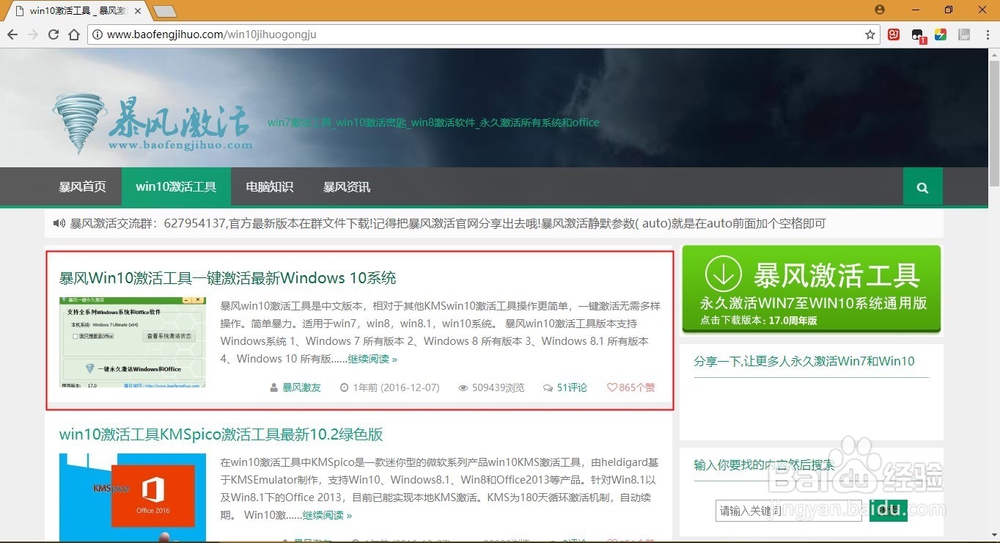1000x543 pixels.
Task: Open article win10激活工具KMSpico激活工具最新10.2绿色版
Action: [x=221, y=435]
